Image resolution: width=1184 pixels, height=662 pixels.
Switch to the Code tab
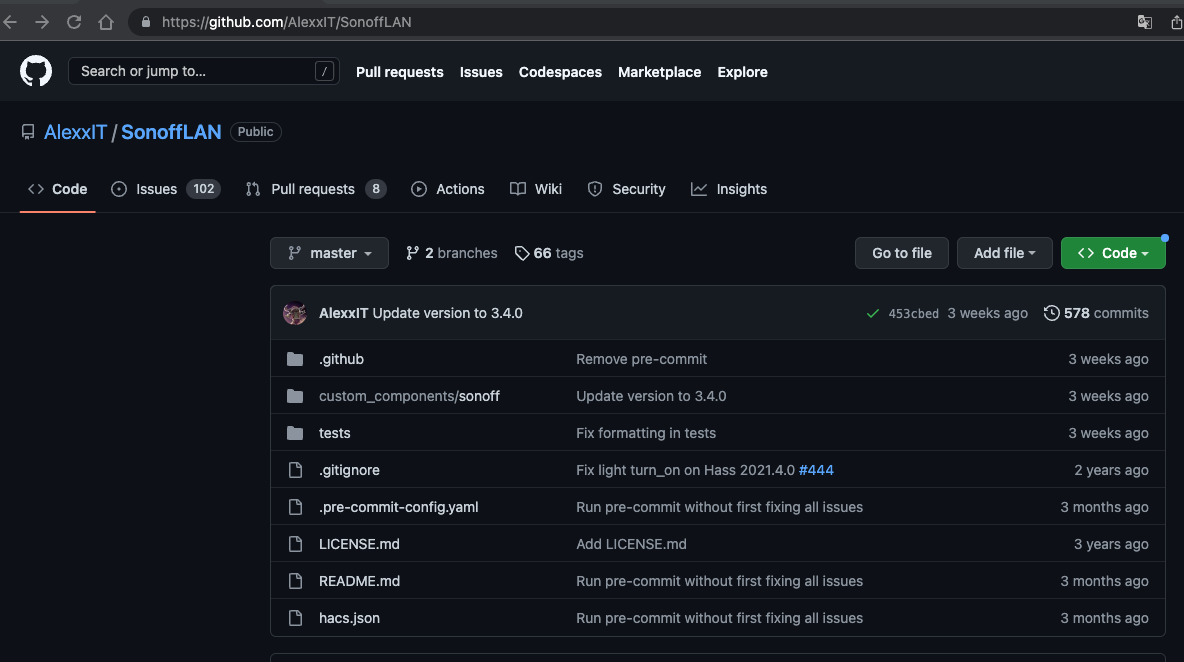coord(57,189)
